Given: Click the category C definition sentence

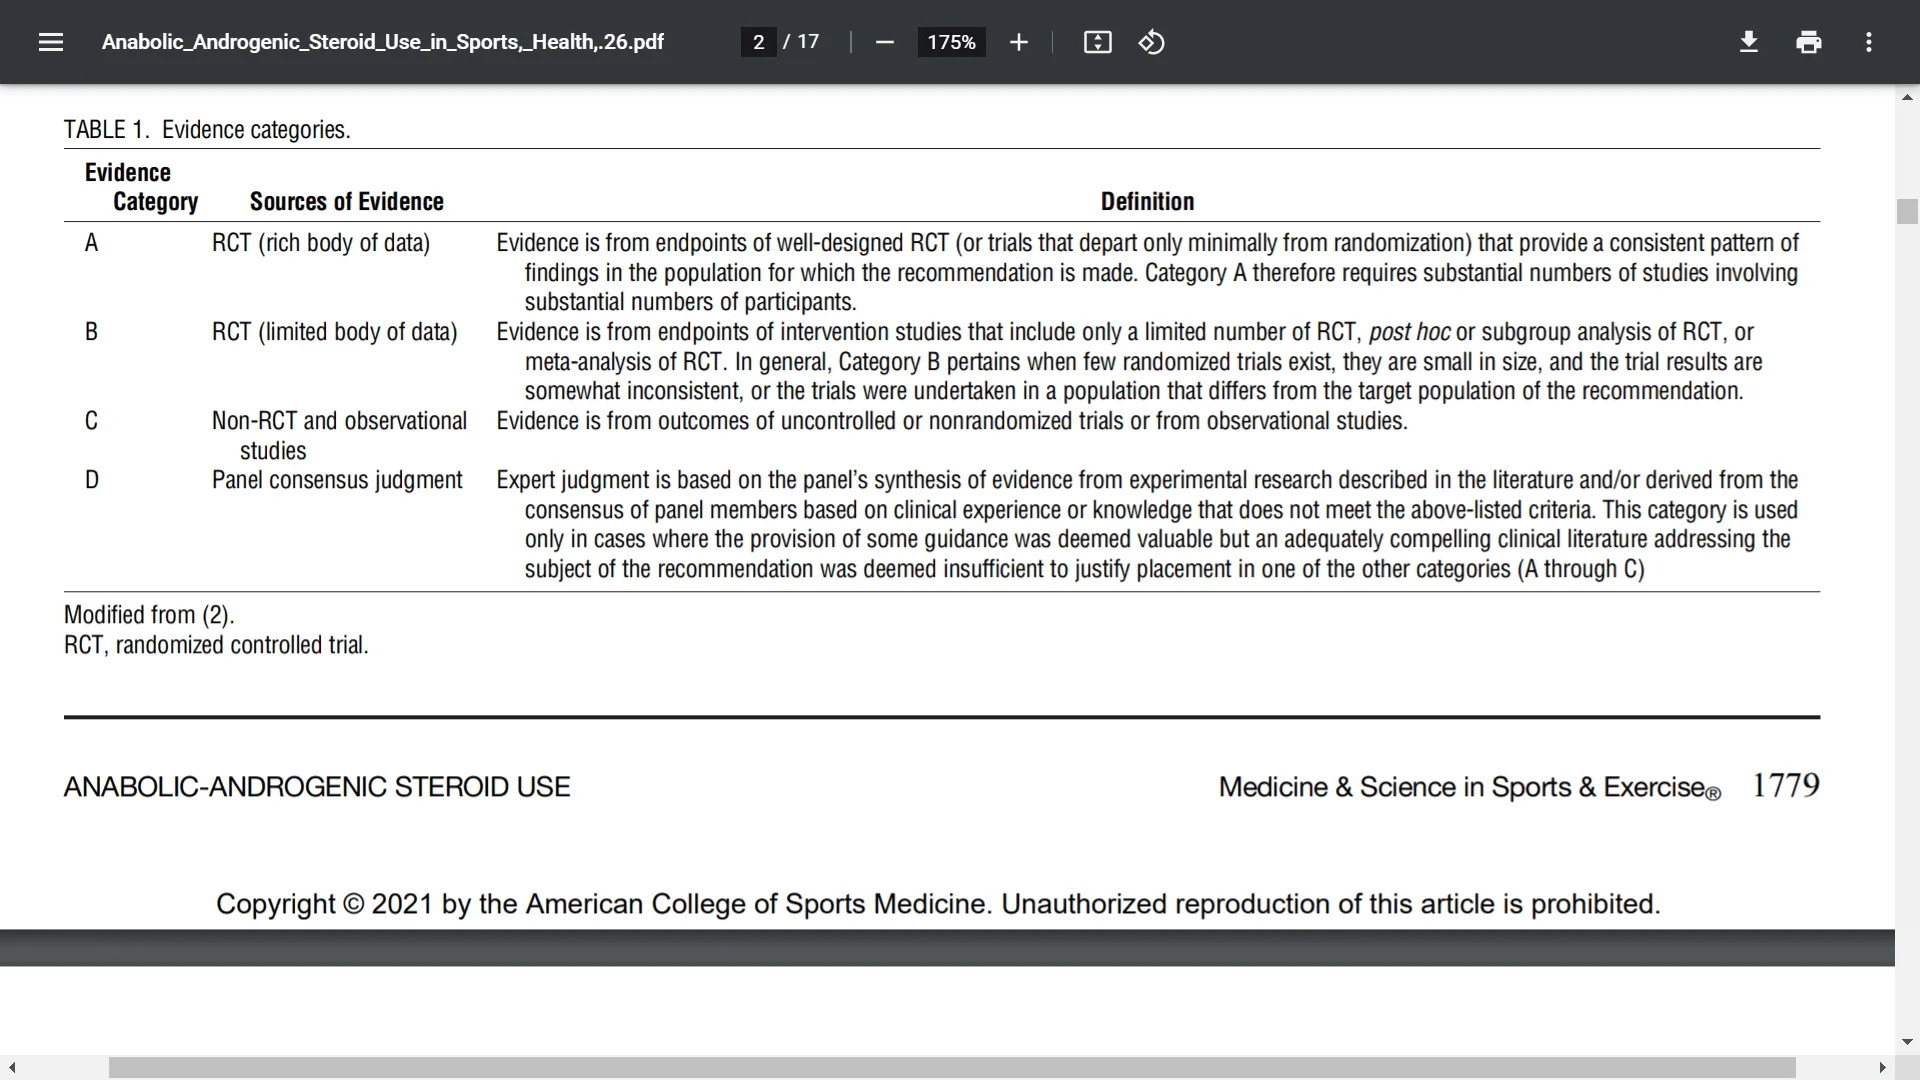Looking at the screenshot, I should (x=952, y=421).
